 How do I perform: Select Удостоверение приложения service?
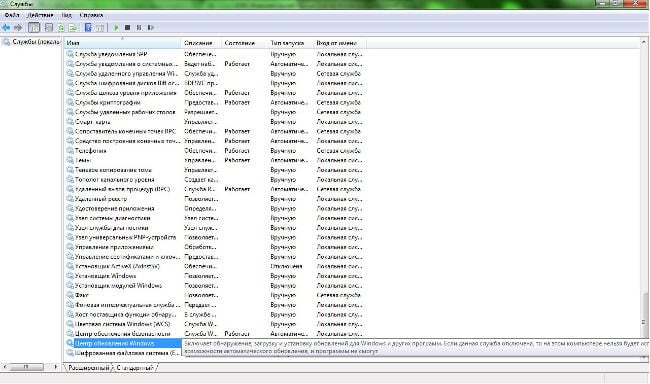pyautogui.click(x=215, y=208)
